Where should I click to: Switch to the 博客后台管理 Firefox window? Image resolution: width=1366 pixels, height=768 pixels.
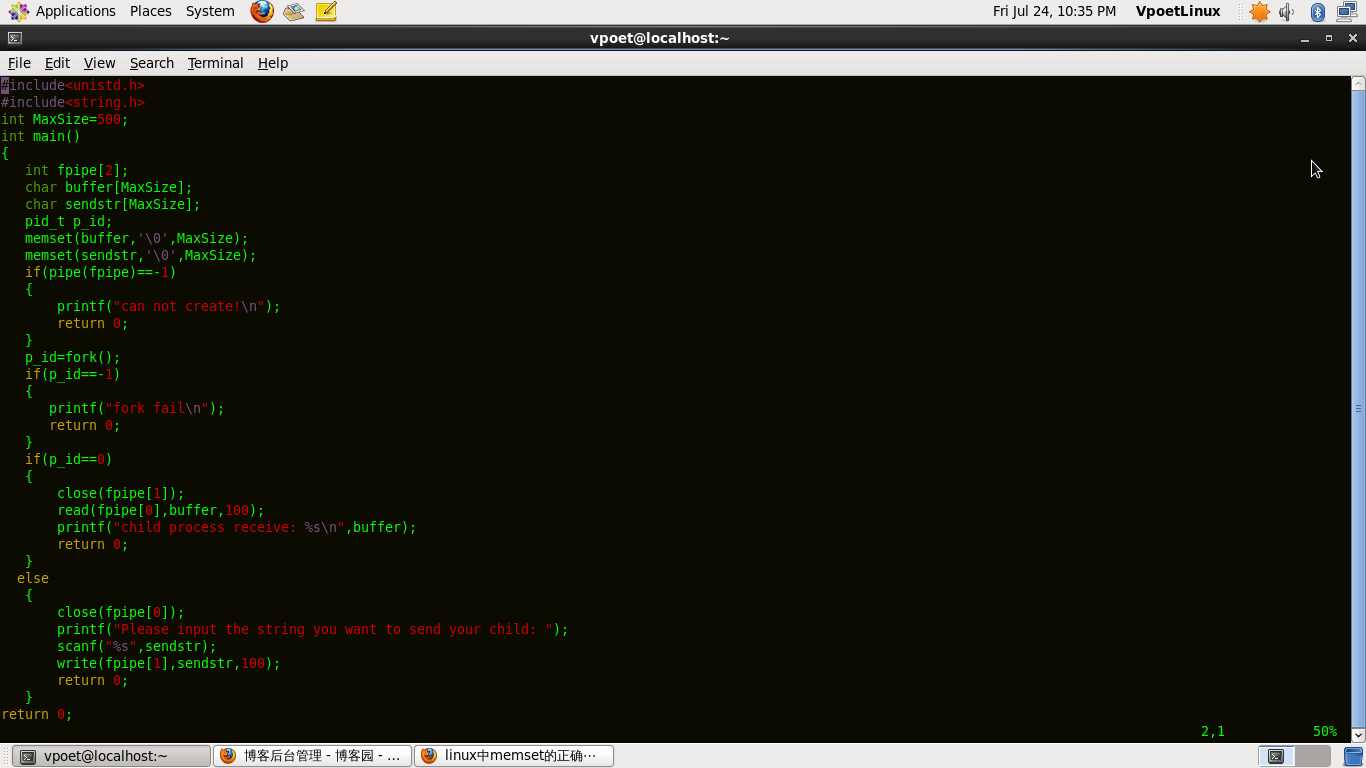point(313,756)
